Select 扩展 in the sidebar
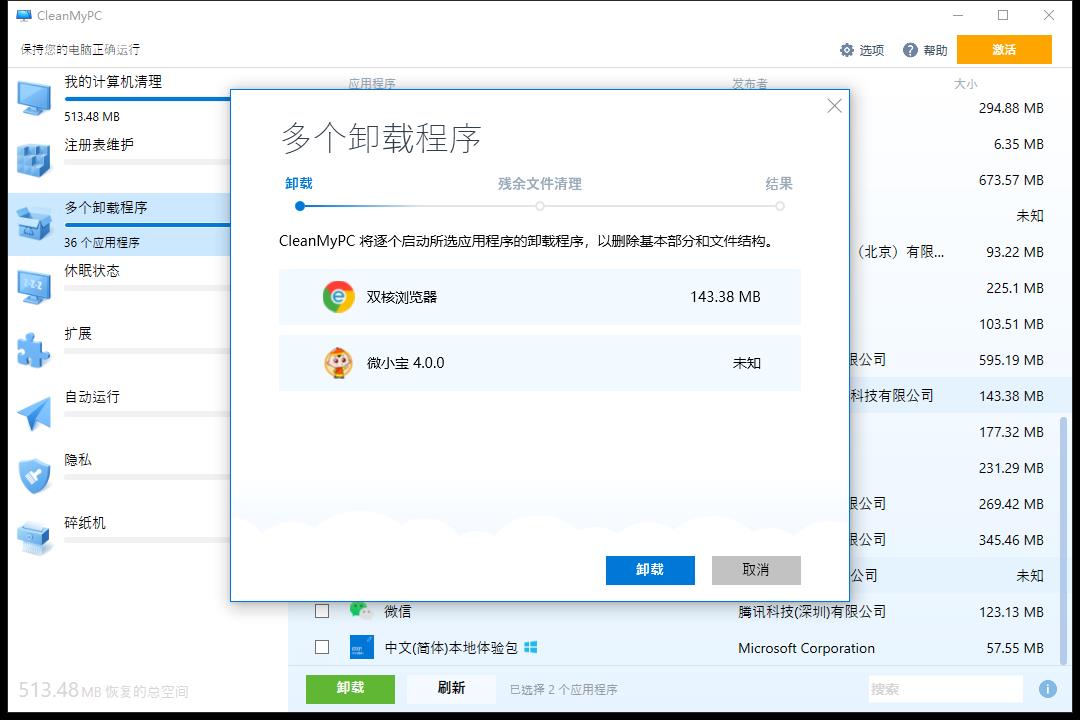 (x=78, y=334)
